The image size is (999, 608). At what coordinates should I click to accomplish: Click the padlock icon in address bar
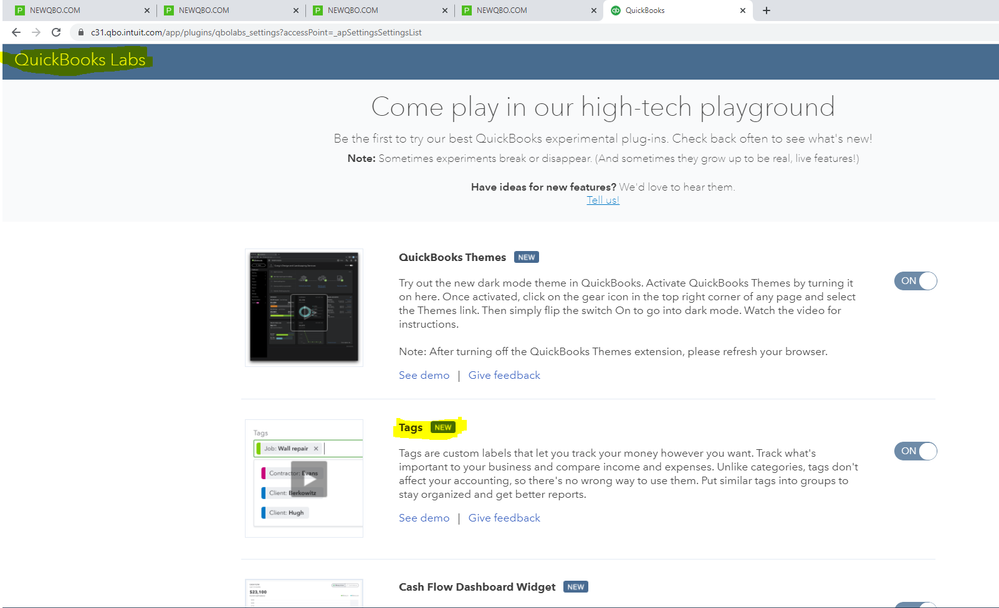click(81, 33)
